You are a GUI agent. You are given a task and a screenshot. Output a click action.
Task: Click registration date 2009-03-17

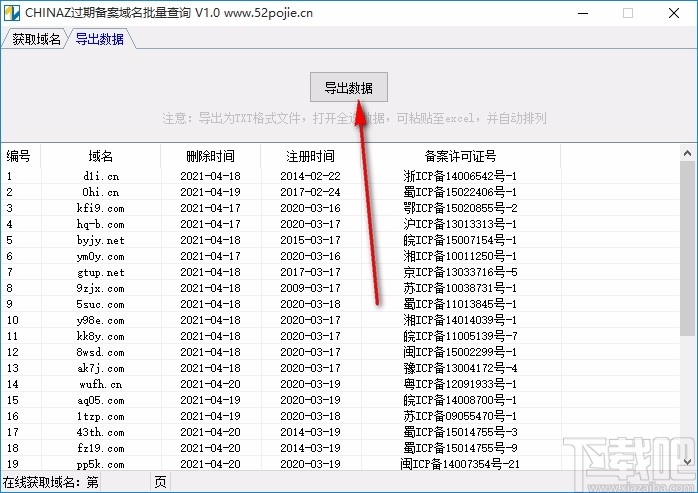(310, 289)
